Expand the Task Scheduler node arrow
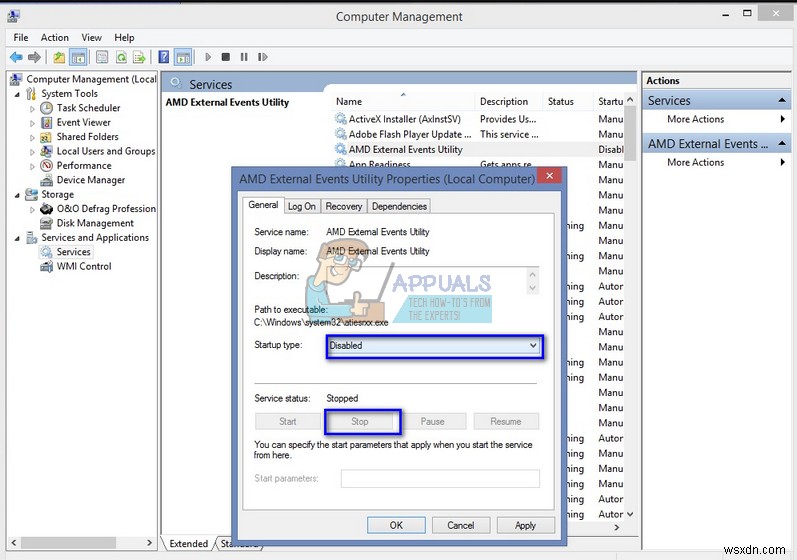The width and height of the screenshot is (797, 560). click(x=32, y=109)
